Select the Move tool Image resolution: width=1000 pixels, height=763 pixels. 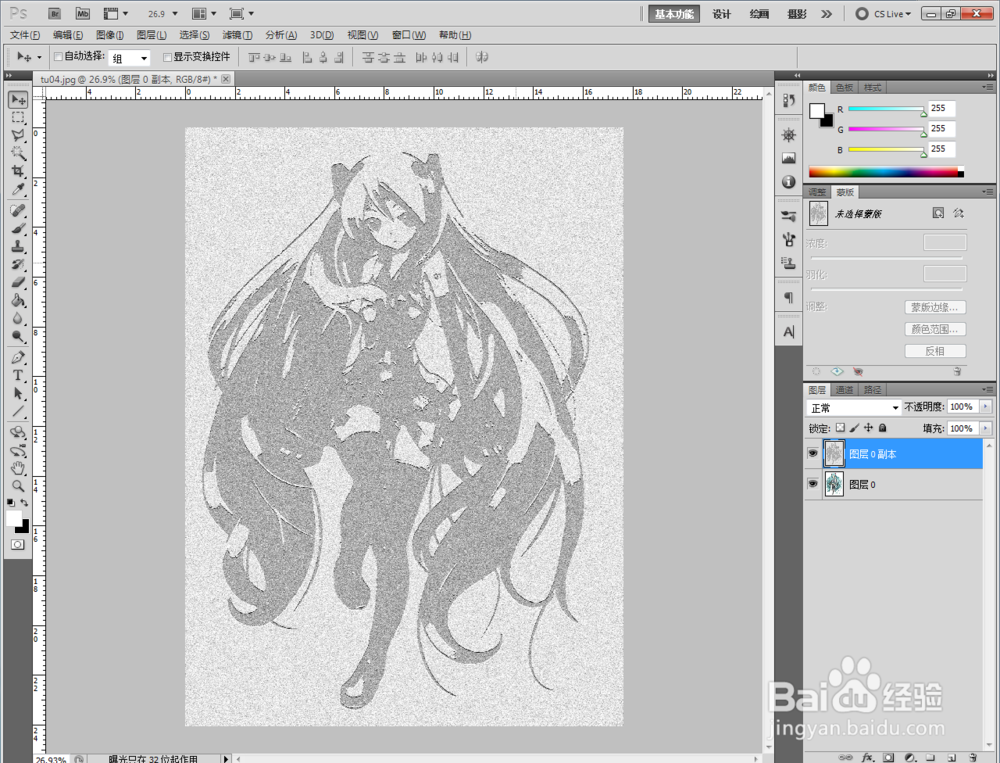(18, 100)
